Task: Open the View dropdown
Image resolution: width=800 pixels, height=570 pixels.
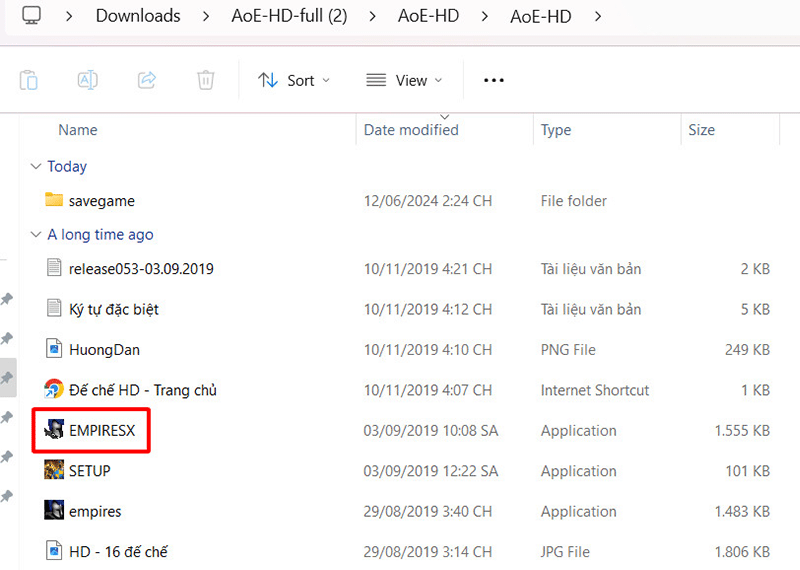Action: click(403, 80)
